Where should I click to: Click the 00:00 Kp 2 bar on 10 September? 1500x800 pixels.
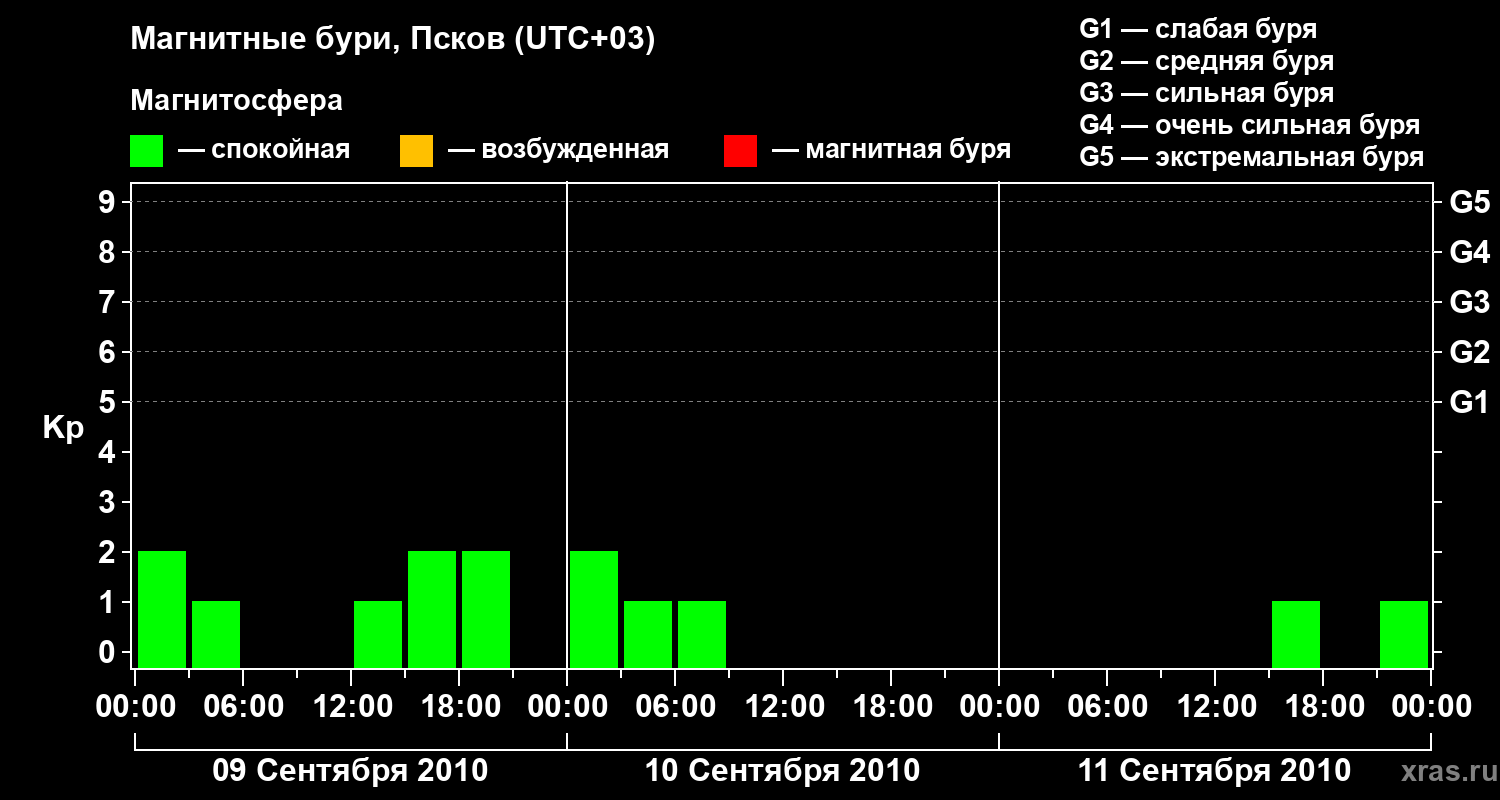594,609
